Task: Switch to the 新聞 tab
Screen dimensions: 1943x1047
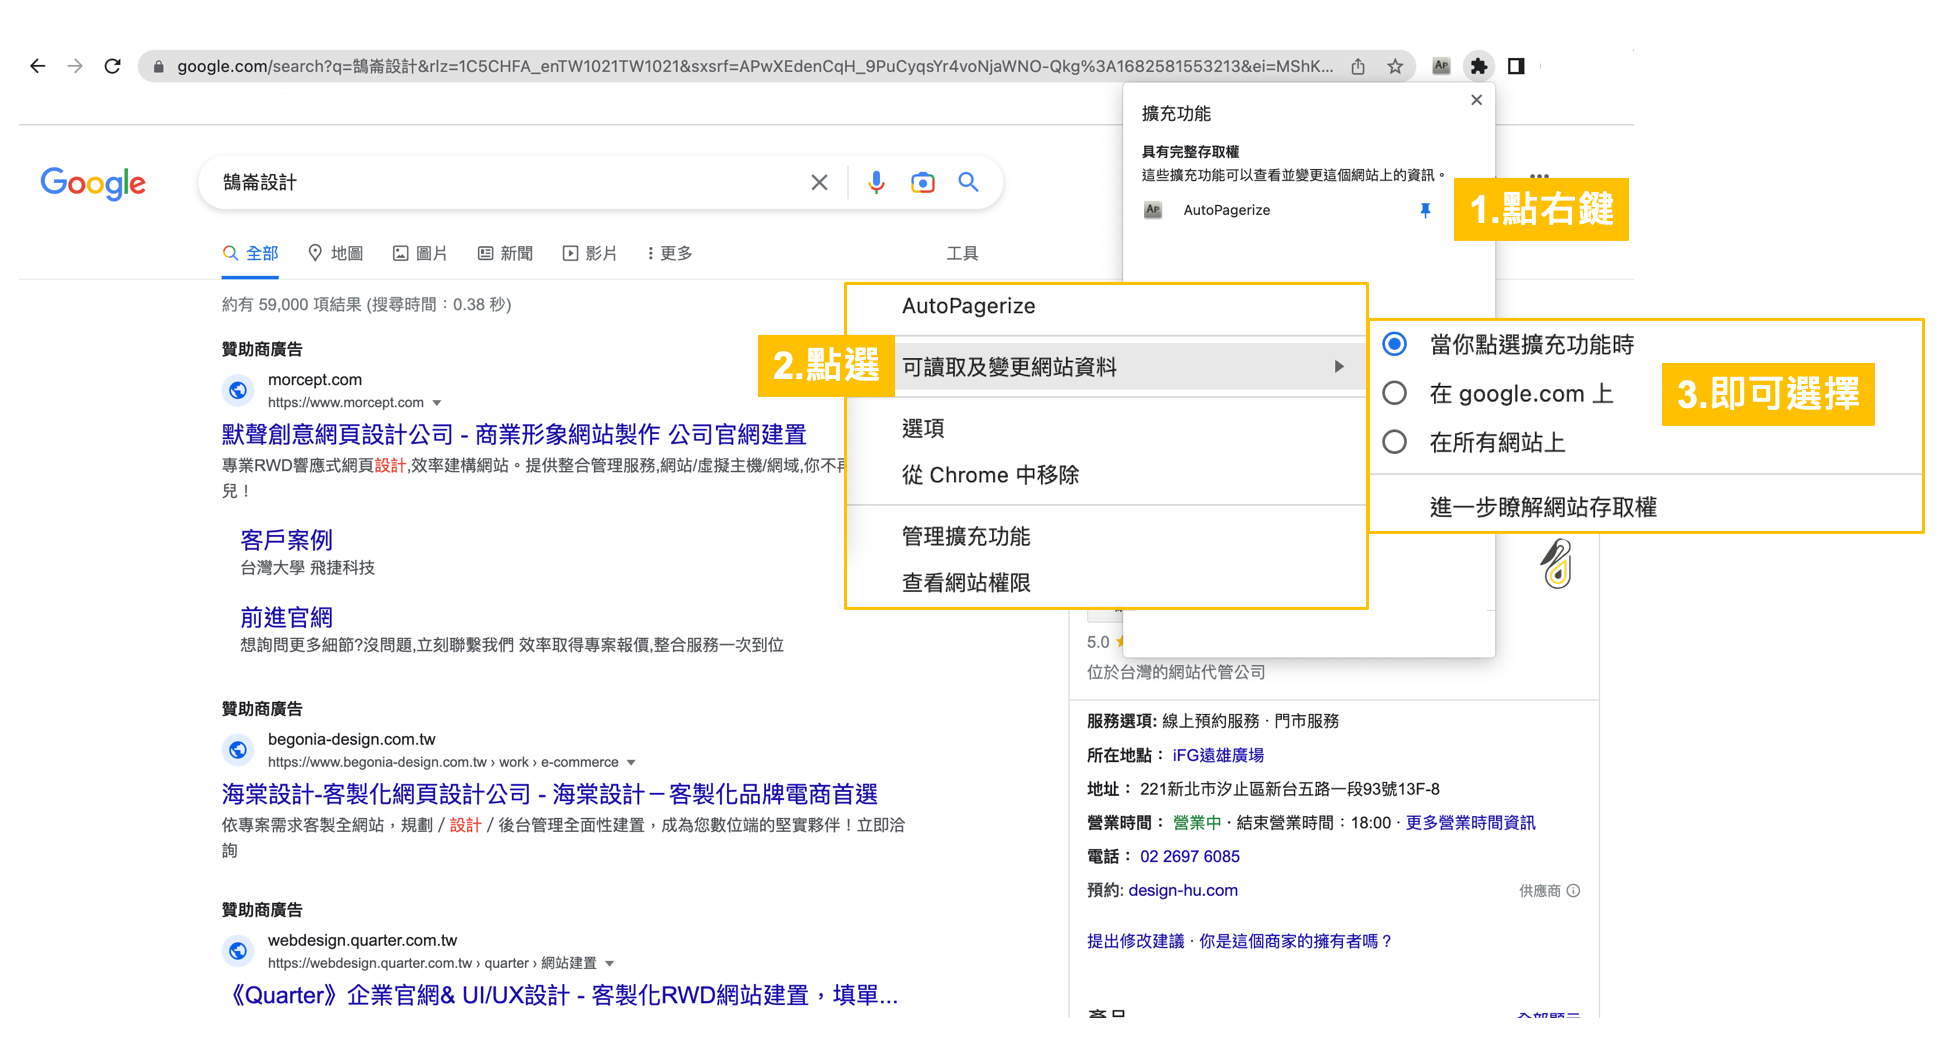Action: pyautogui.click(x=505, y=254)
